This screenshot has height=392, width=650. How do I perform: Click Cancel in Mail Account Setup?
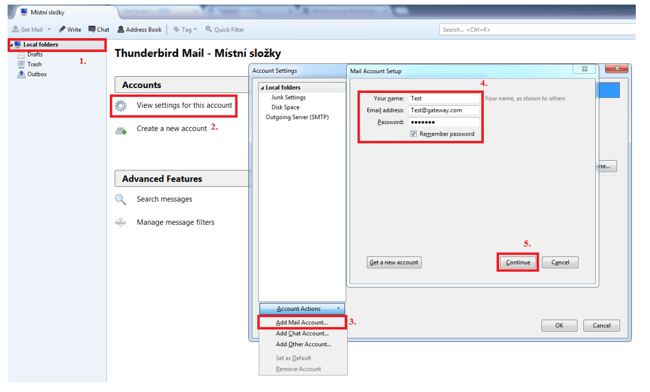[560, 262]
